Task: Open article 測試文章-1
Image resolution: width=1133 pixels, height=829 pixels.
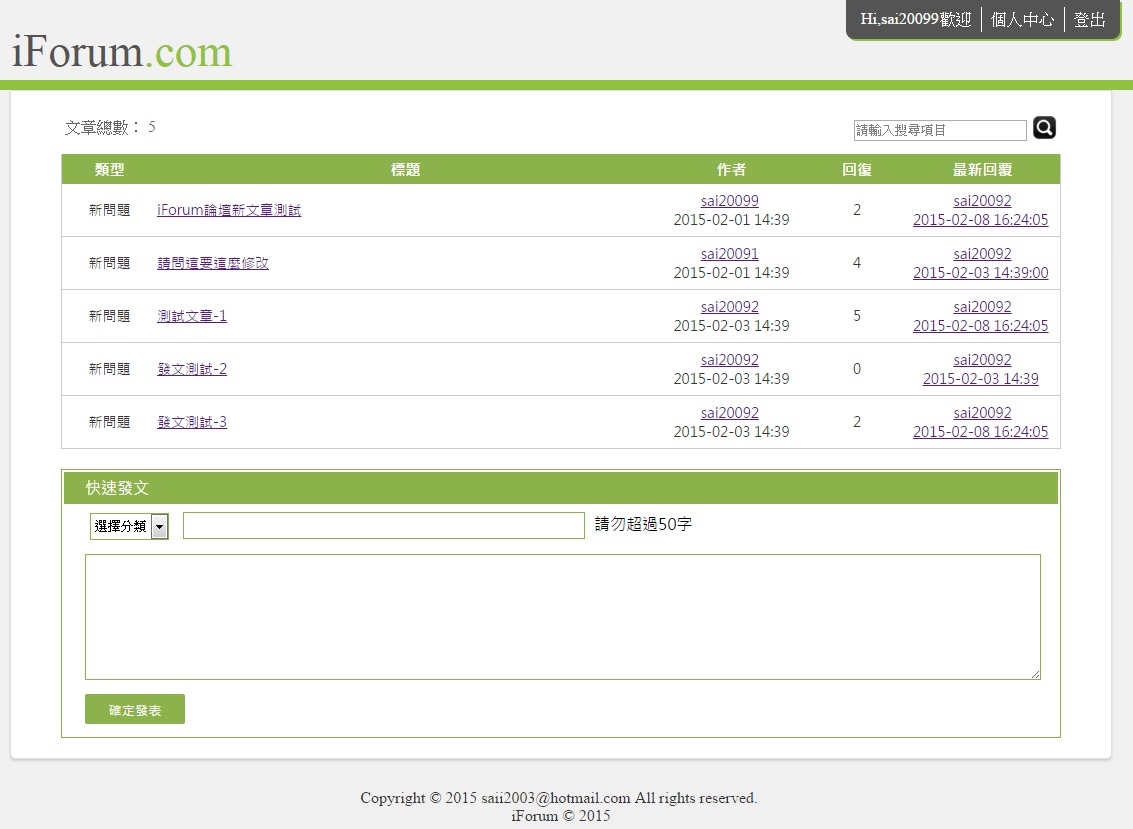Action: 192,316
